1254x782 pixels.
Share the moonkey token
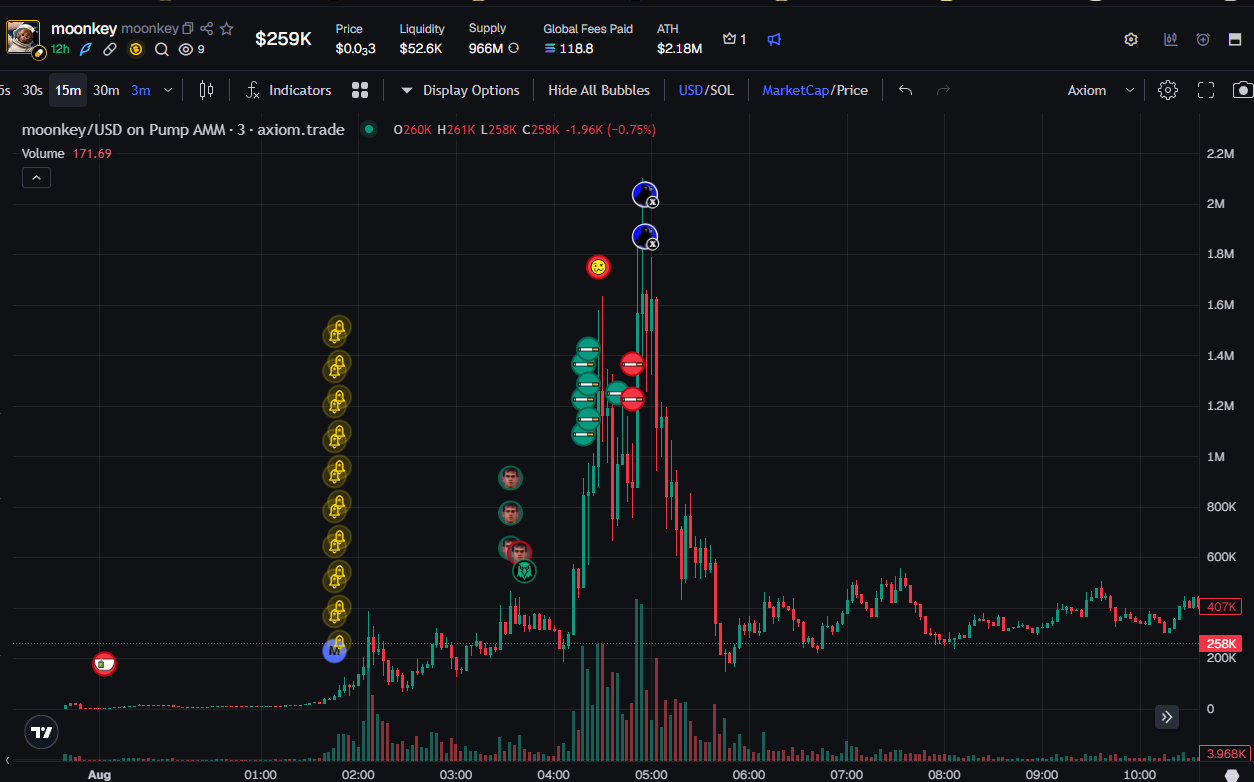pos(207,29)
